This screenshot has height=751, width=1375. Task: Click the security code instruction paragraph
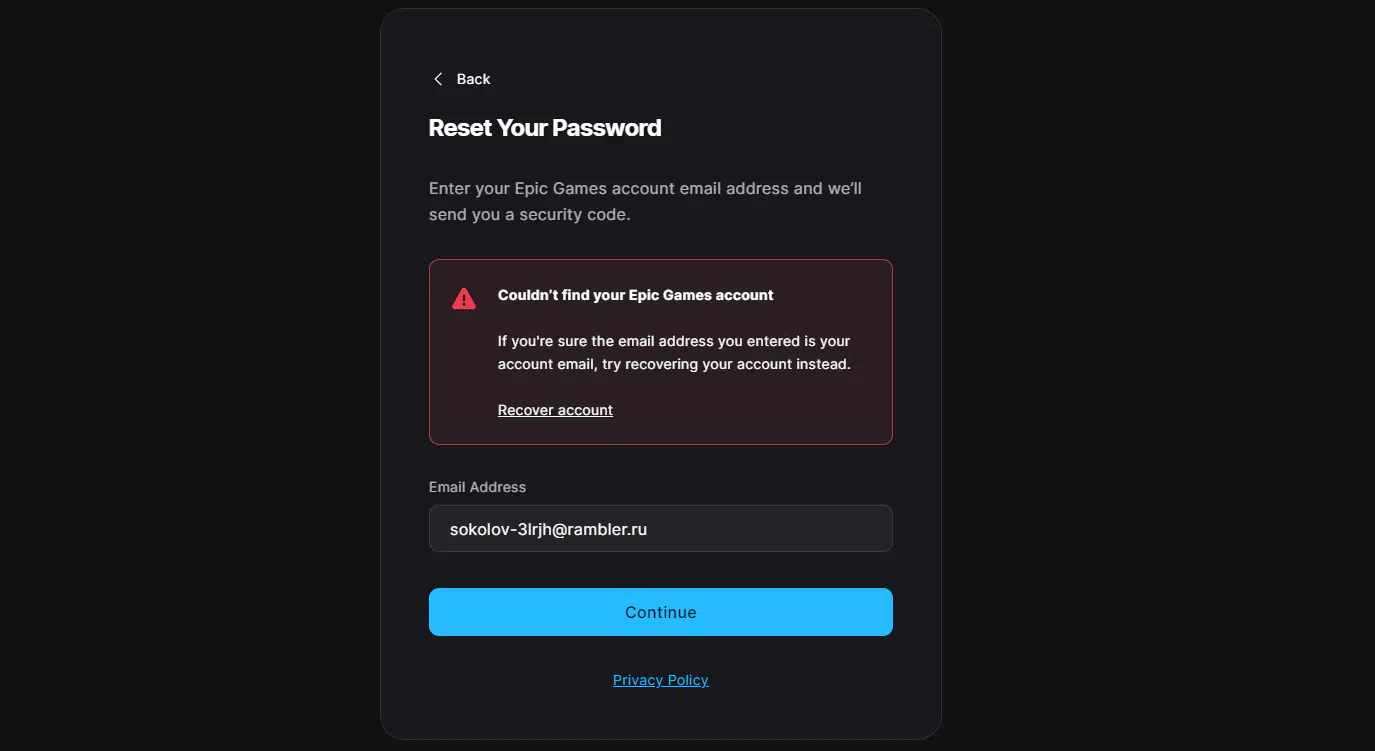tap(645, 201)
